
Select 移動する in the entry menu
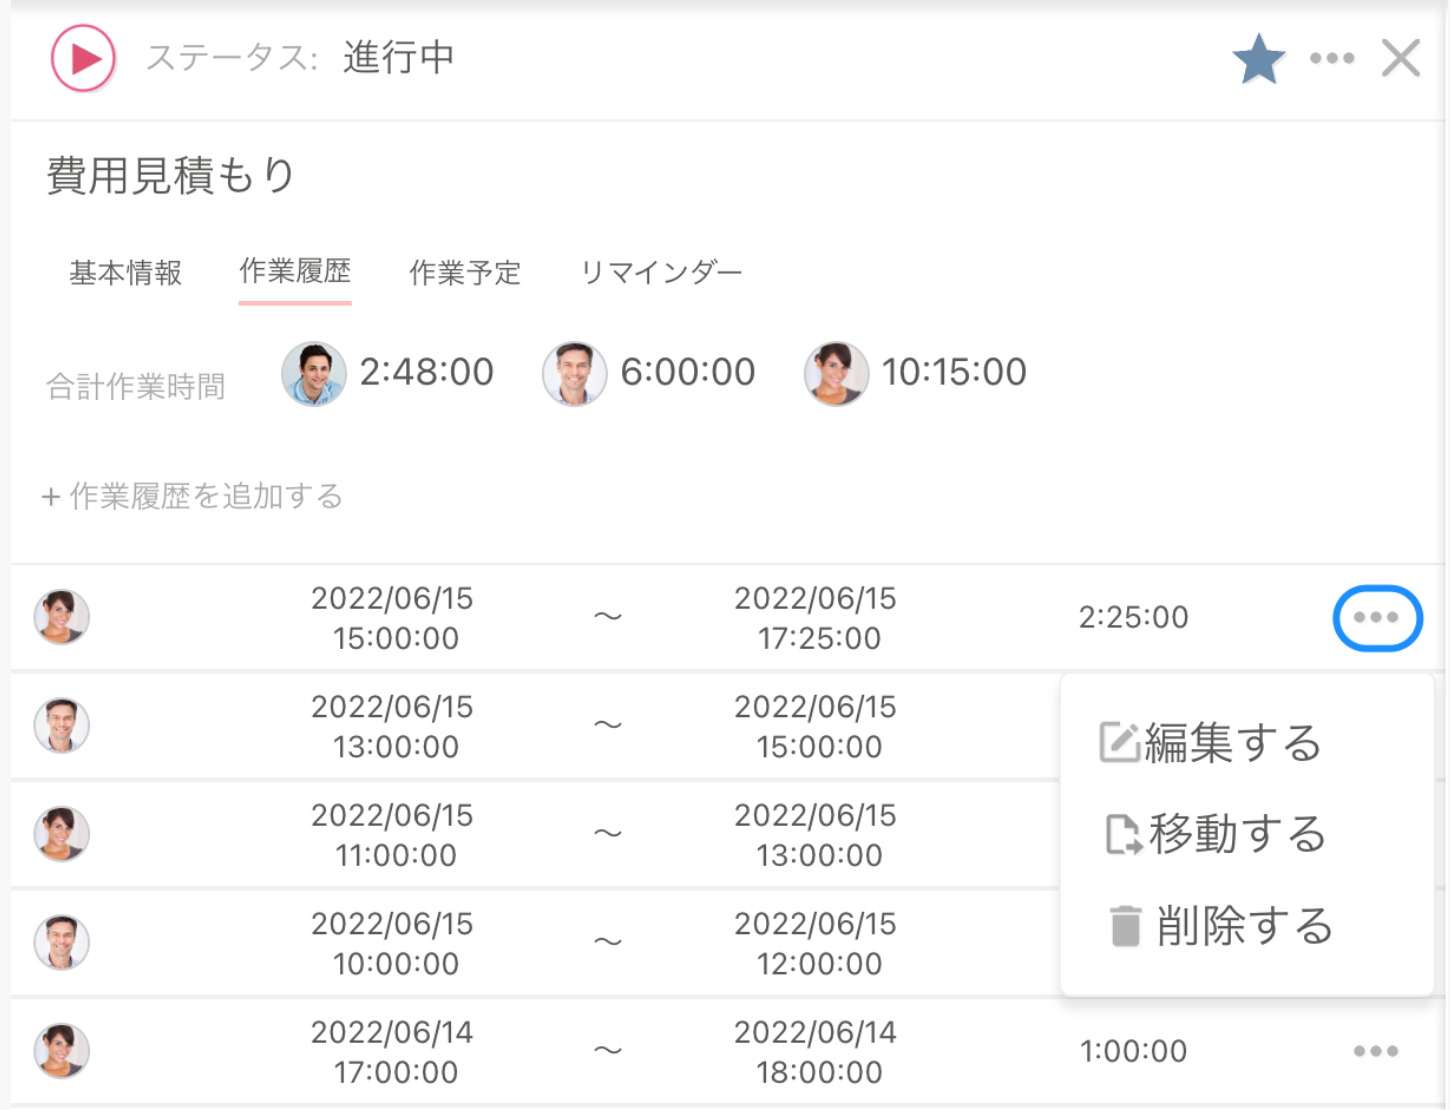1240,835
